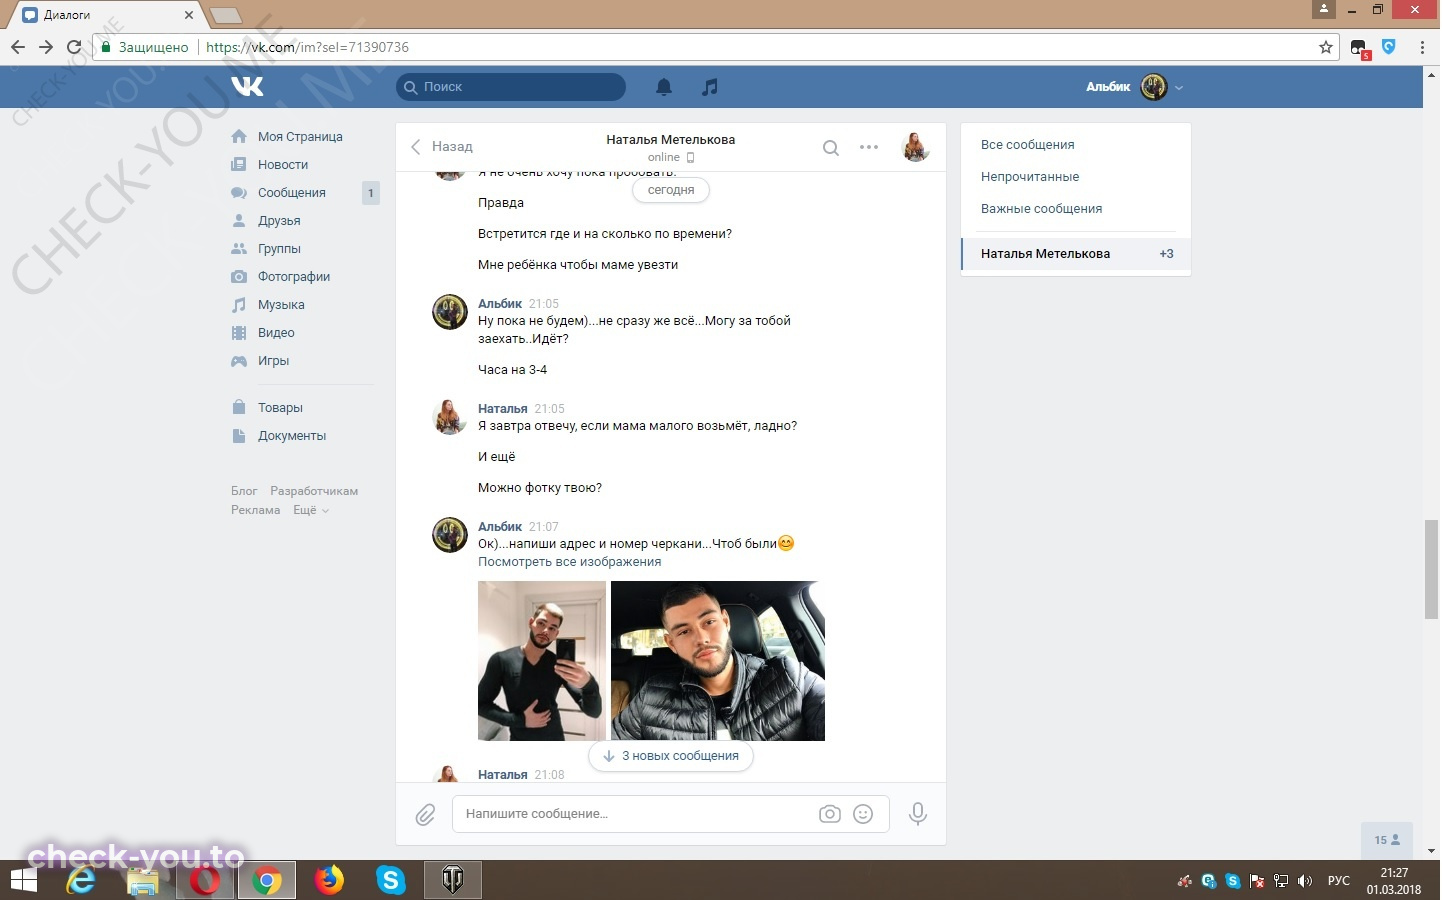1442x900 pixels.
Task: Click the Друзья sidebar icon
Action: (239, 220)
